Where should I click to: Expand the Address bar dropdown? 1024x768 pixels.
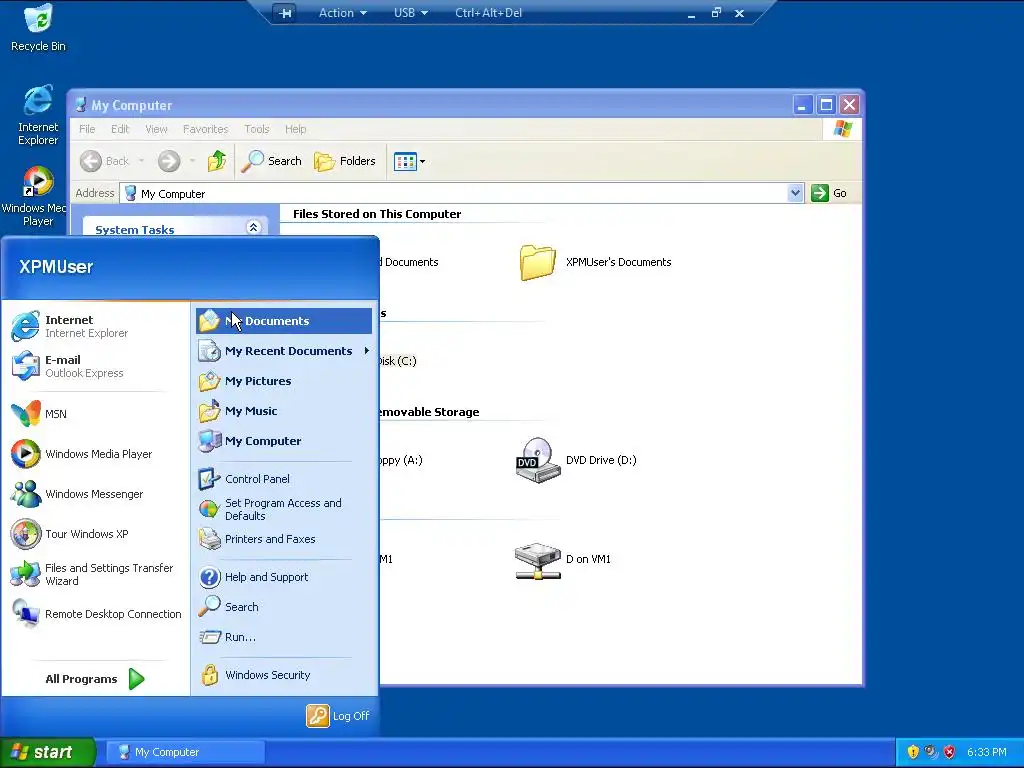click(795, 193)
